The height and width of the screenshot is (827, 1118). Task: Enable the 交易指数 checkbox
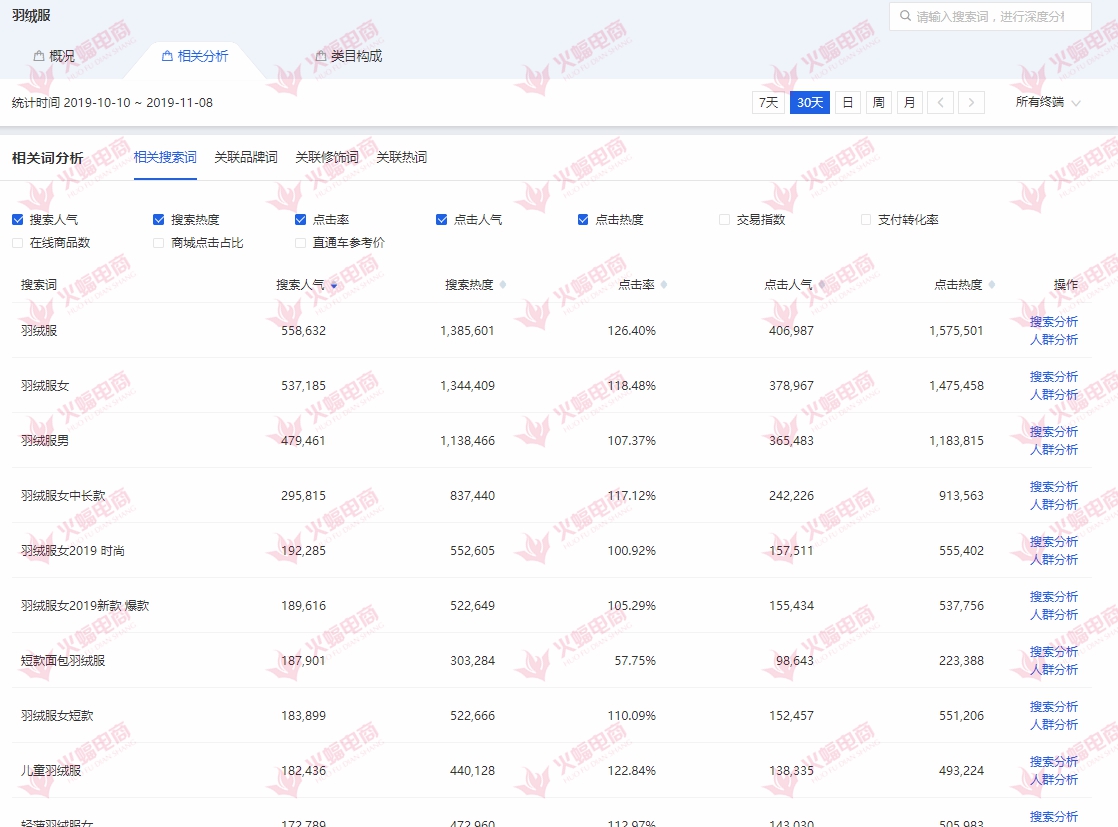tap(724, 220)
